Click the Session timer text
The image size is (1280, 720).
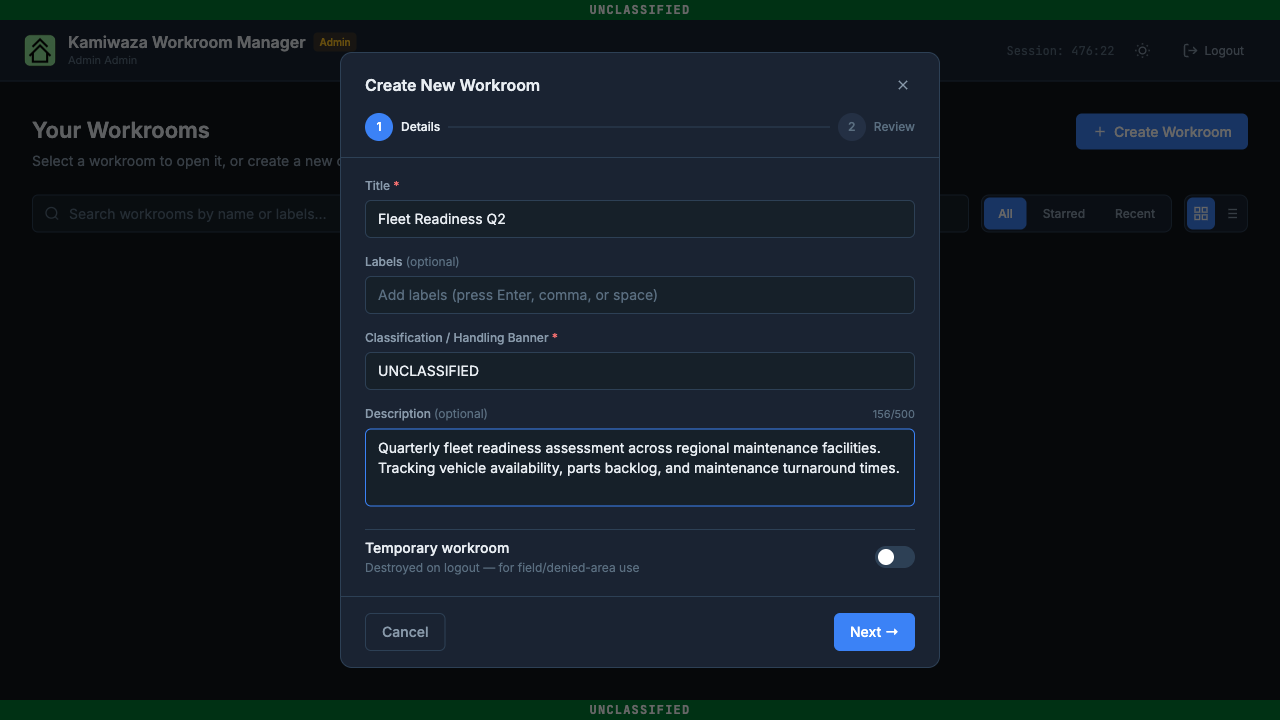pos(1060,51)
